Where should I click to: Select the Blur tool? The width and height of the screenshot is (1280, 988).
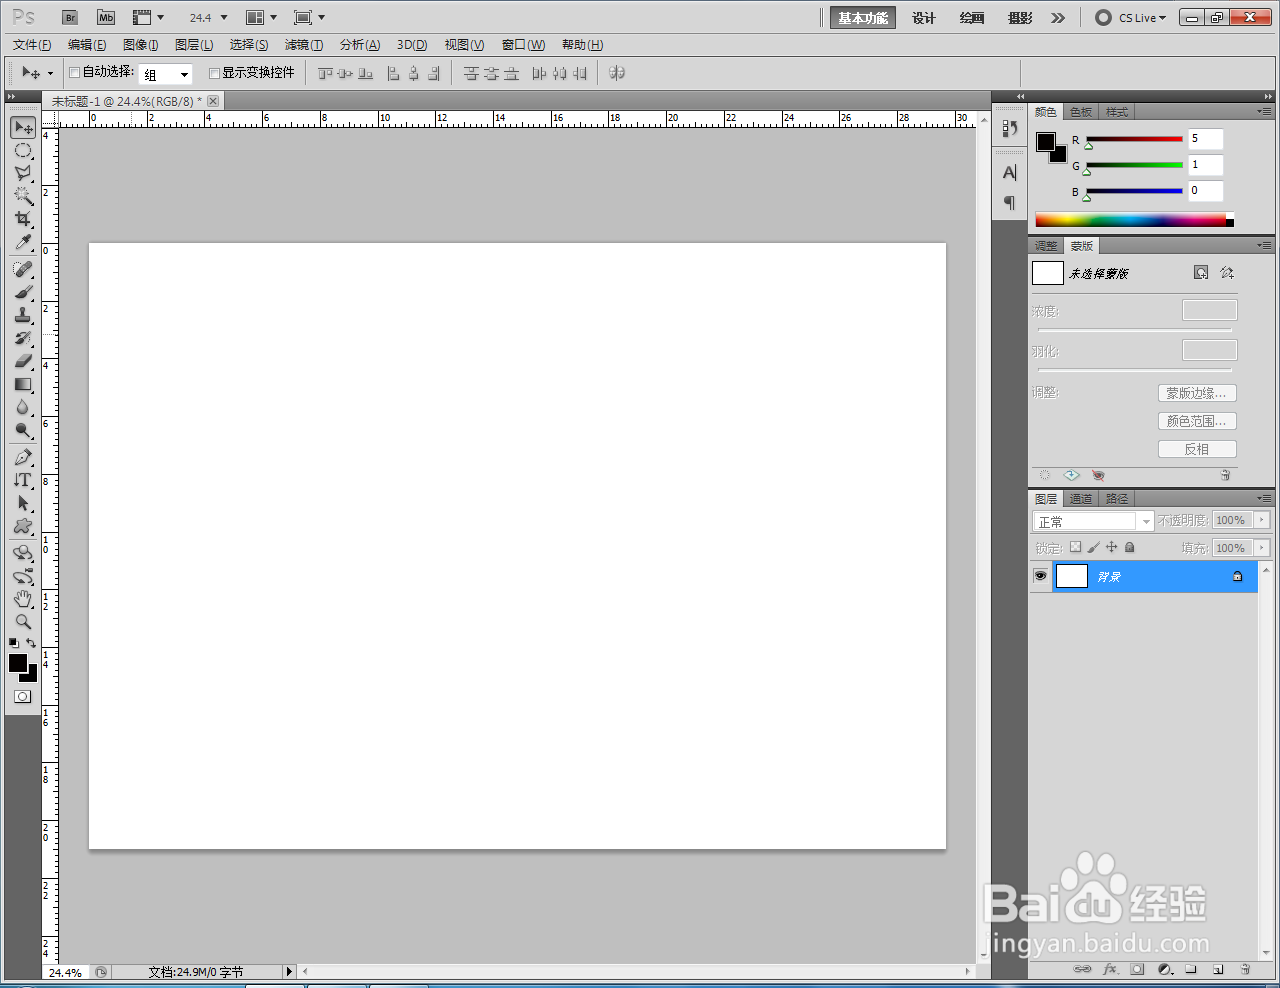(23, 407)
